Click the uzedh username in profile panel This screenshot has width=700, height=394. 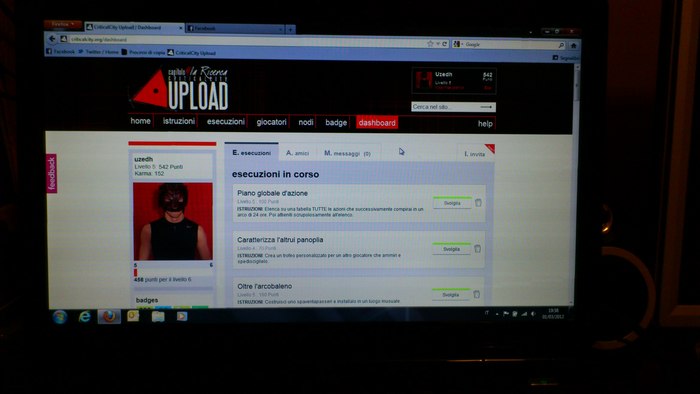click(144, 159)
